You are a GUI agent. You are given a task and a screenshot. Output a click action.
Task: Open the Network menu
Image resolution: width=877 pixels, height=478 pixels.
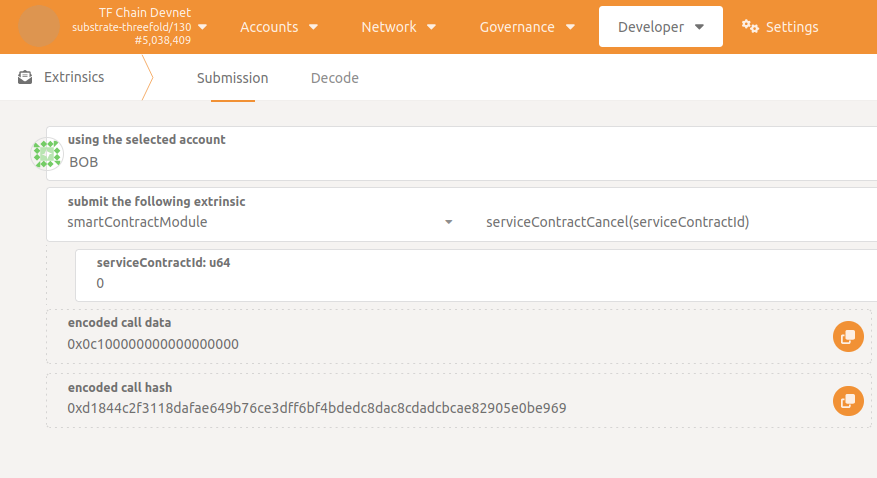398,27
